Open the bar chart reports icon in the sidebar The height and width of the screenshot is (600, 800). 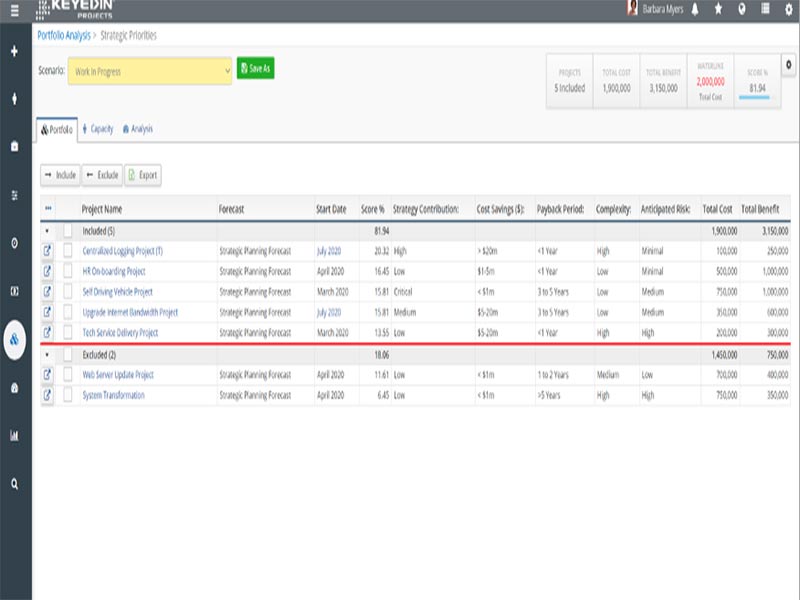point(14,435)
